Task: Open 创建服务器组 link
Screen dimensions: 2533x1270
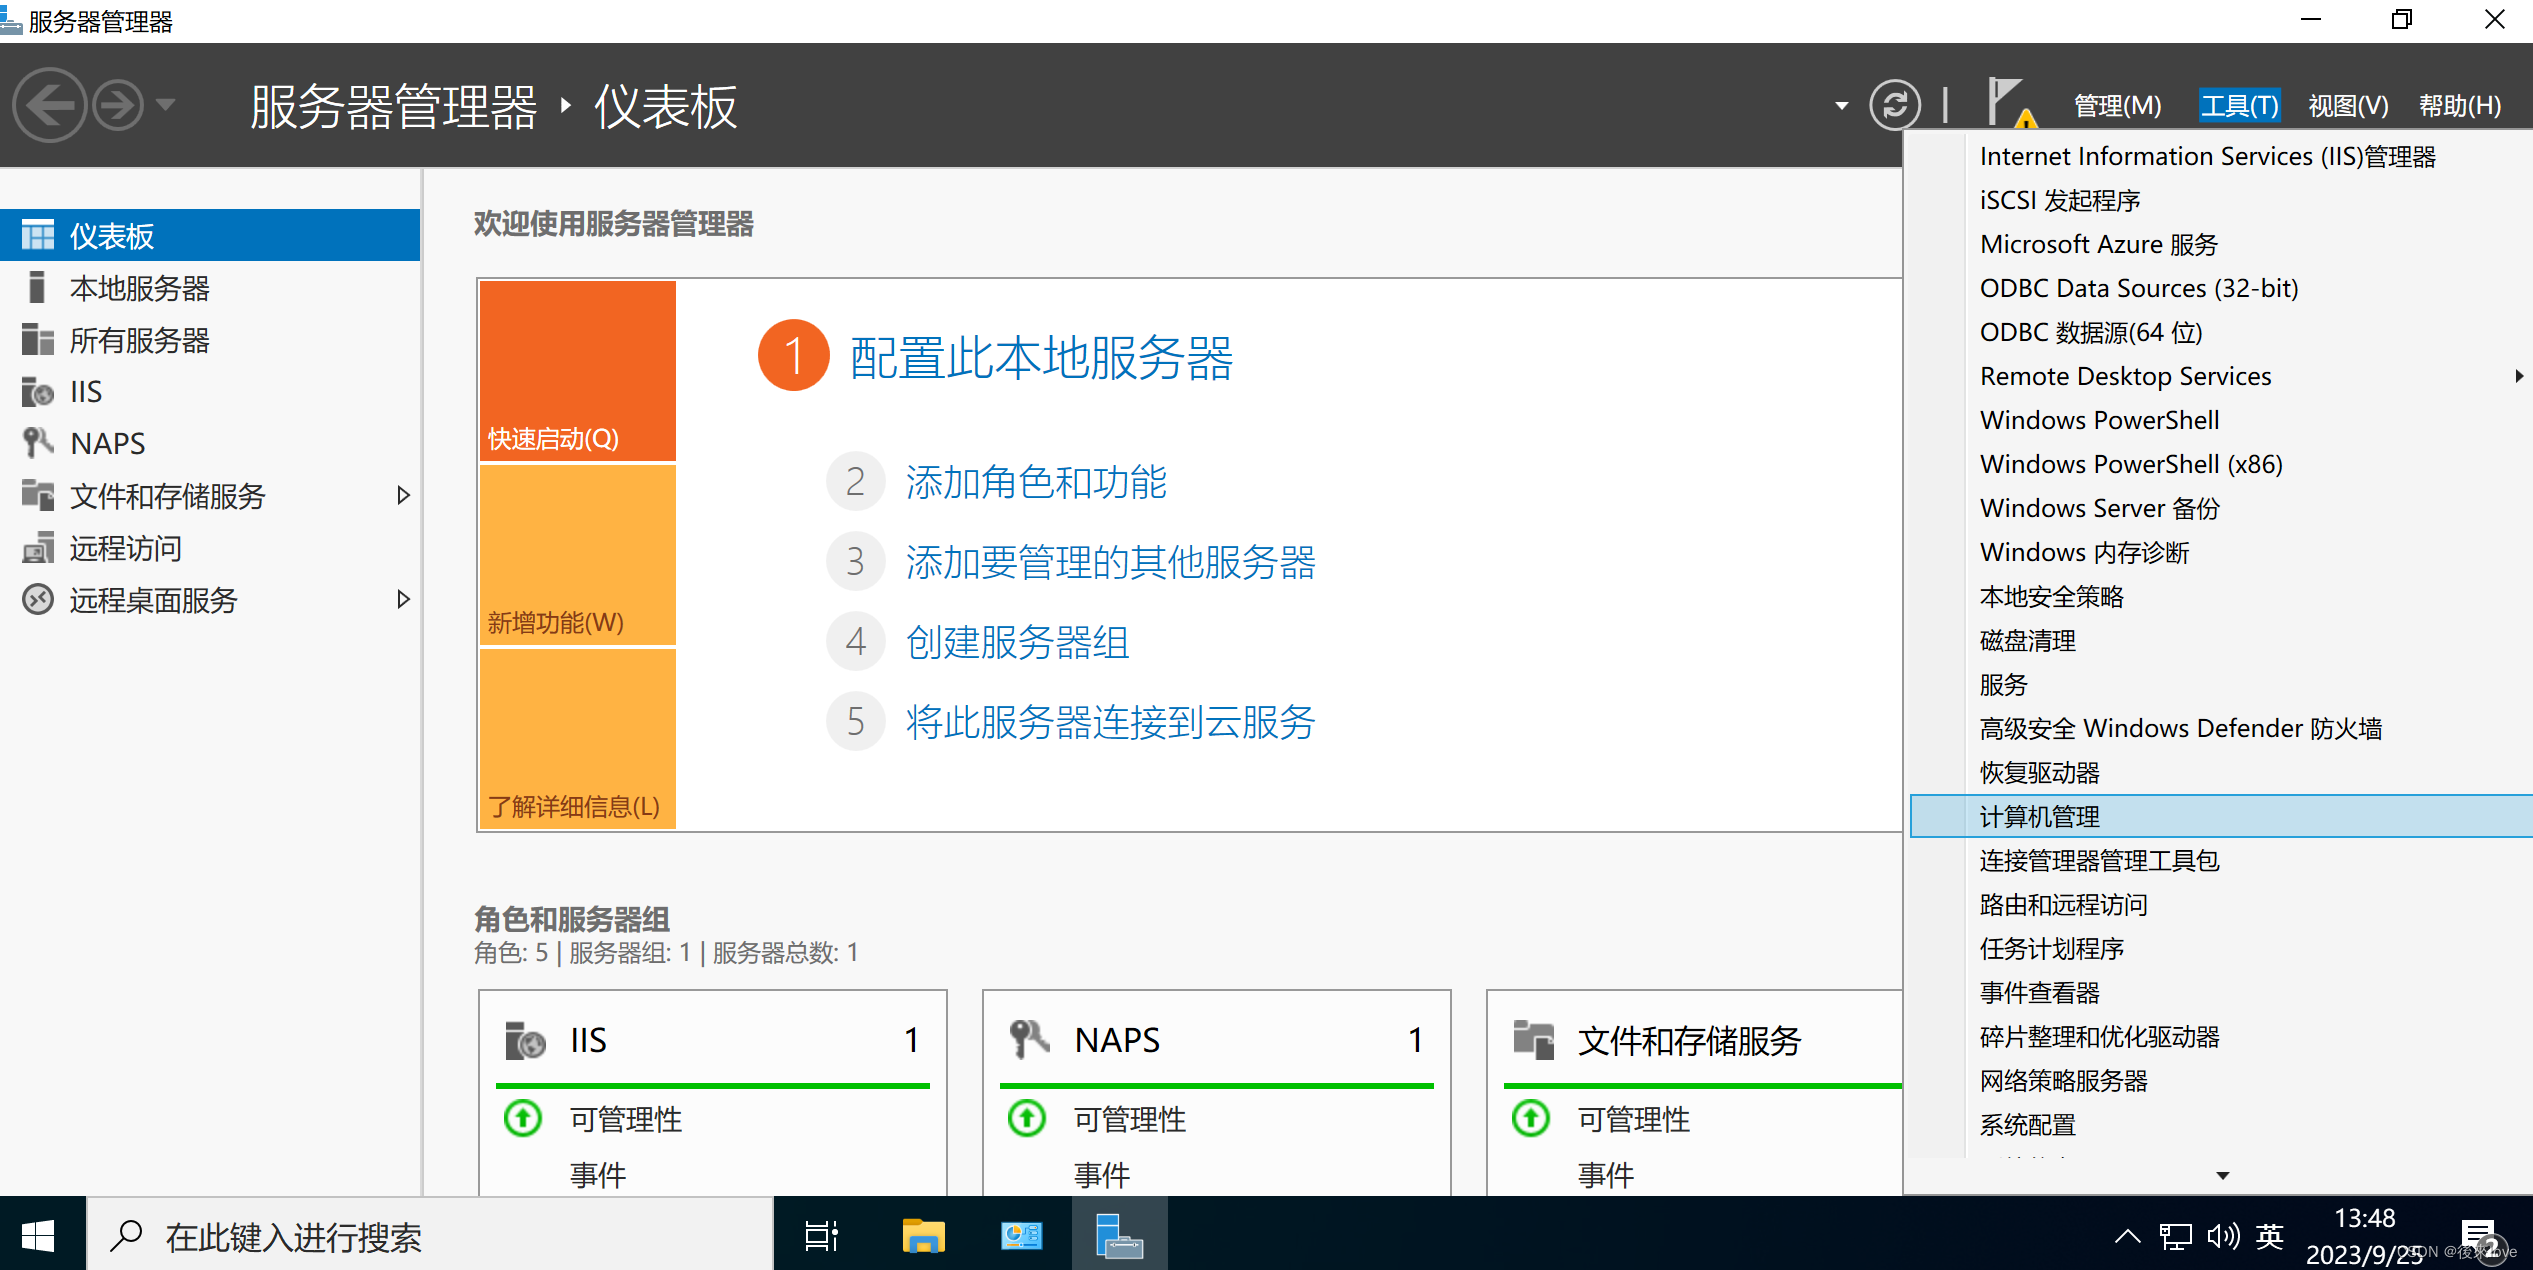Action: [x=1017, y=642]
